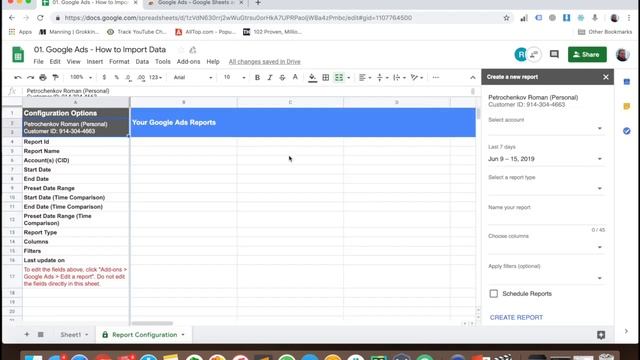
Task: Click the Redo toolbar icon
Action: click(30, 78)
